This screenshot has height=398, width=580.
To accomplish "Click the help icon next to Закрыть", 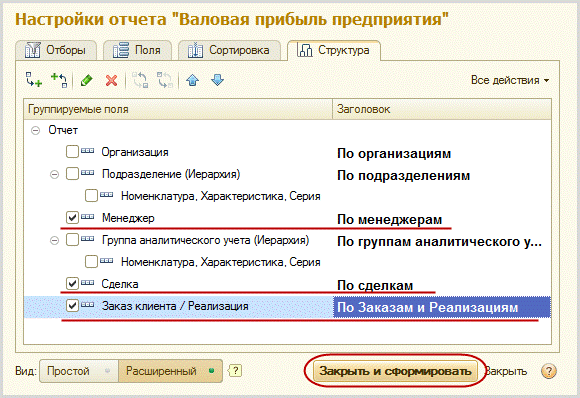I will click(x=549, y=371).
